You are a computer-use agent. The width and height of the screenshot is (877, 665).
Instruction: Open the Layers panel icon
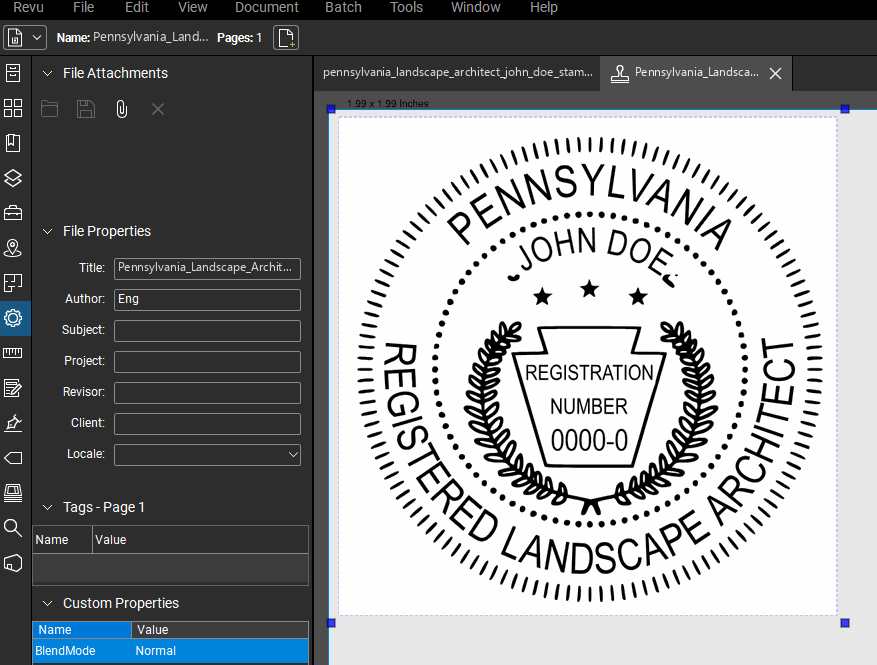coord(13,178)
